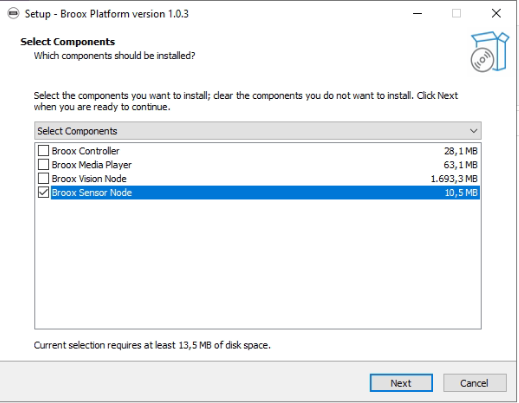Enable the Broox Controller checkbox
519x403 pixels.
point(43,151)
